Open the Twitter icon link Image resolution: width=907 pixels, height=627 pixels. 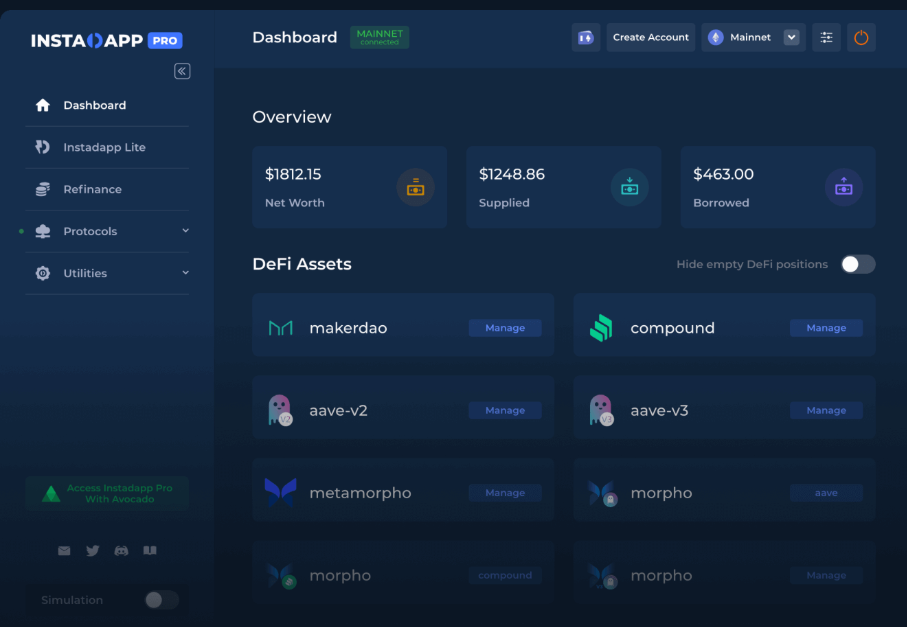[93, 551]
